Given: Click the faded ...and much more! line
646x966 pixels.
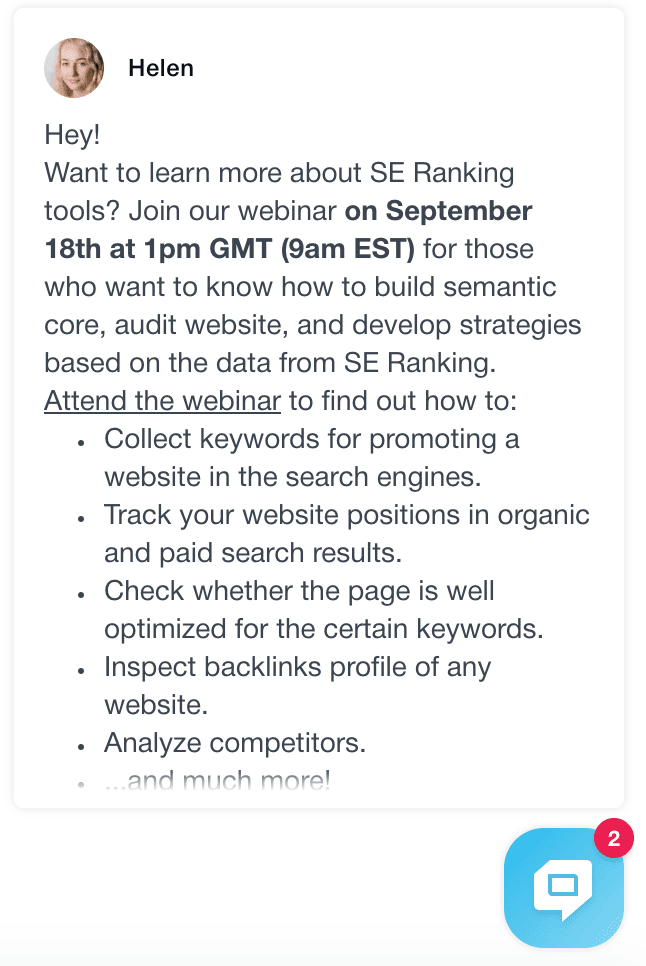Looking at the screenshot, I should 217,781.
